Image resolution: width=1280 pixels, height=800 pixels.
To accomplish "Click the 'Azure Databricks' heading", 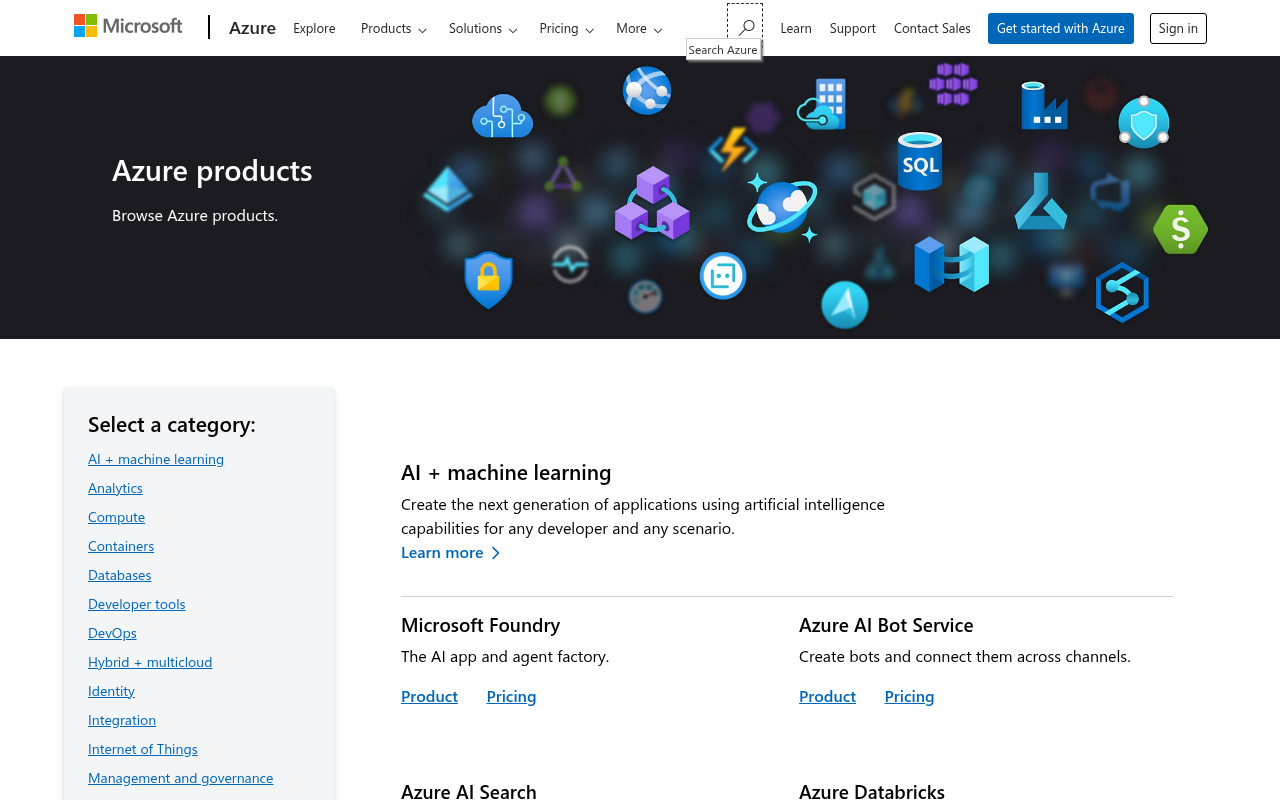I will [872, 791].
